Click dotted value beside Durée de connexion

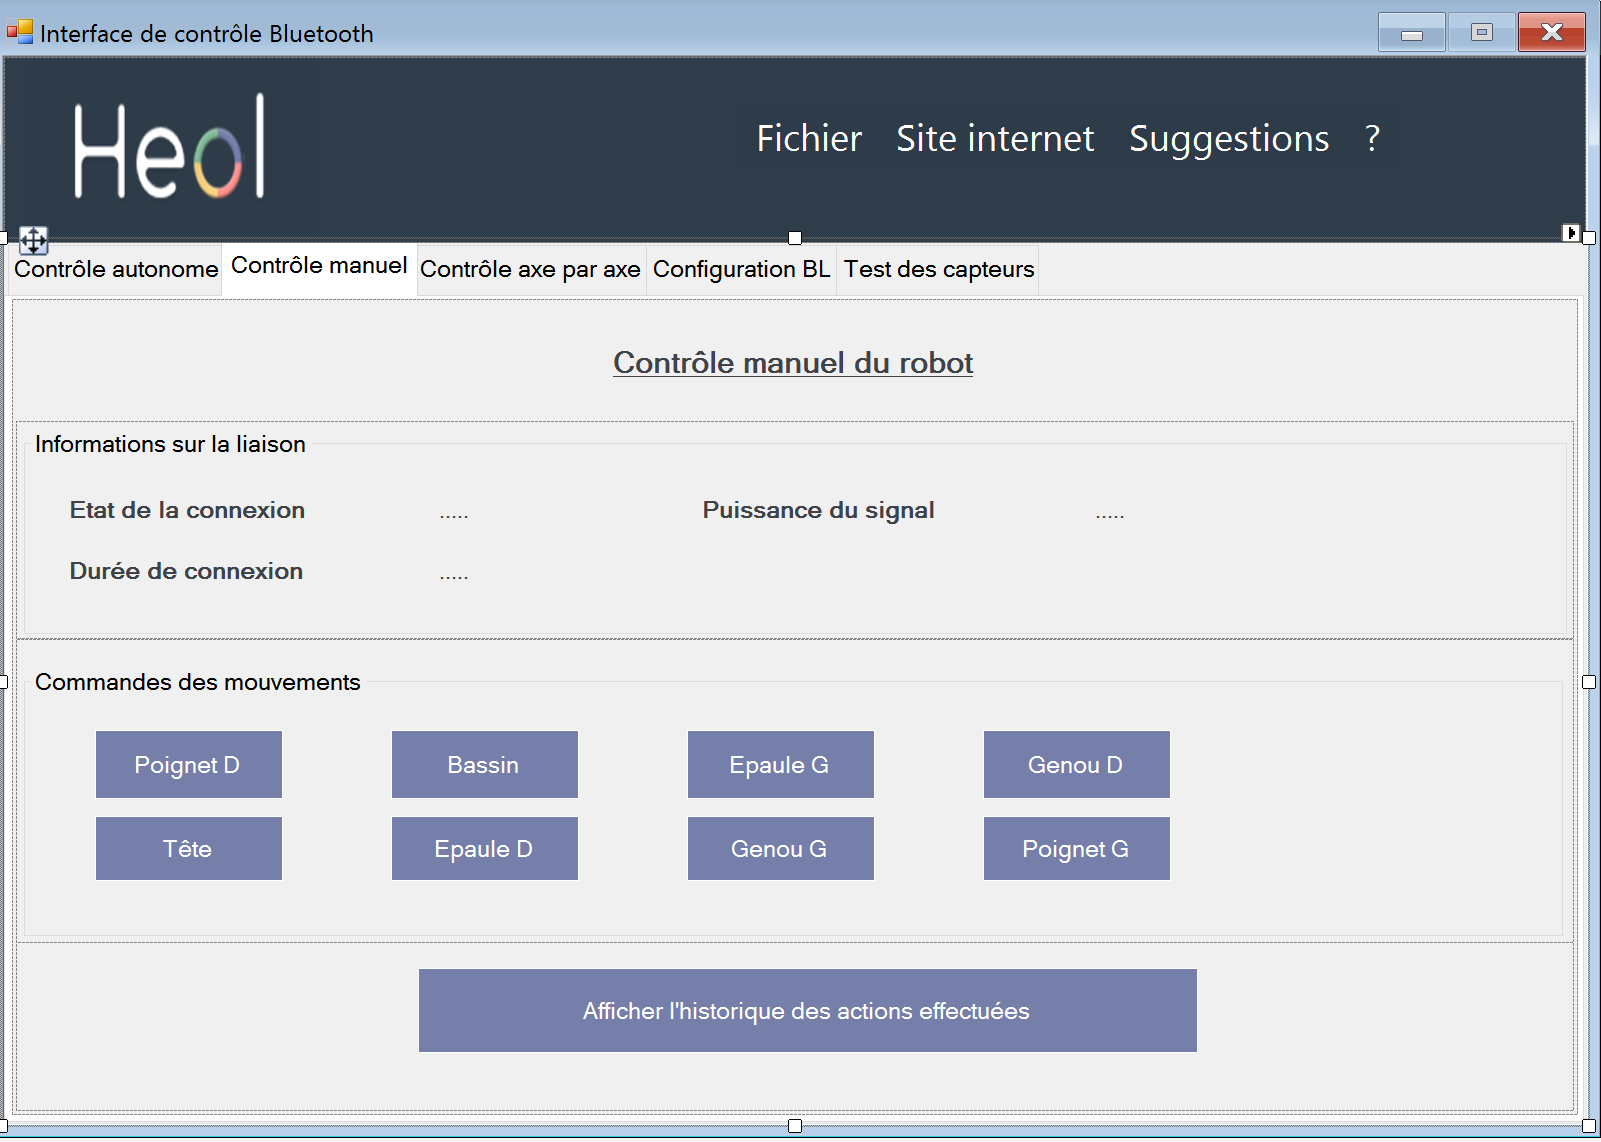(x=454, y=575)
